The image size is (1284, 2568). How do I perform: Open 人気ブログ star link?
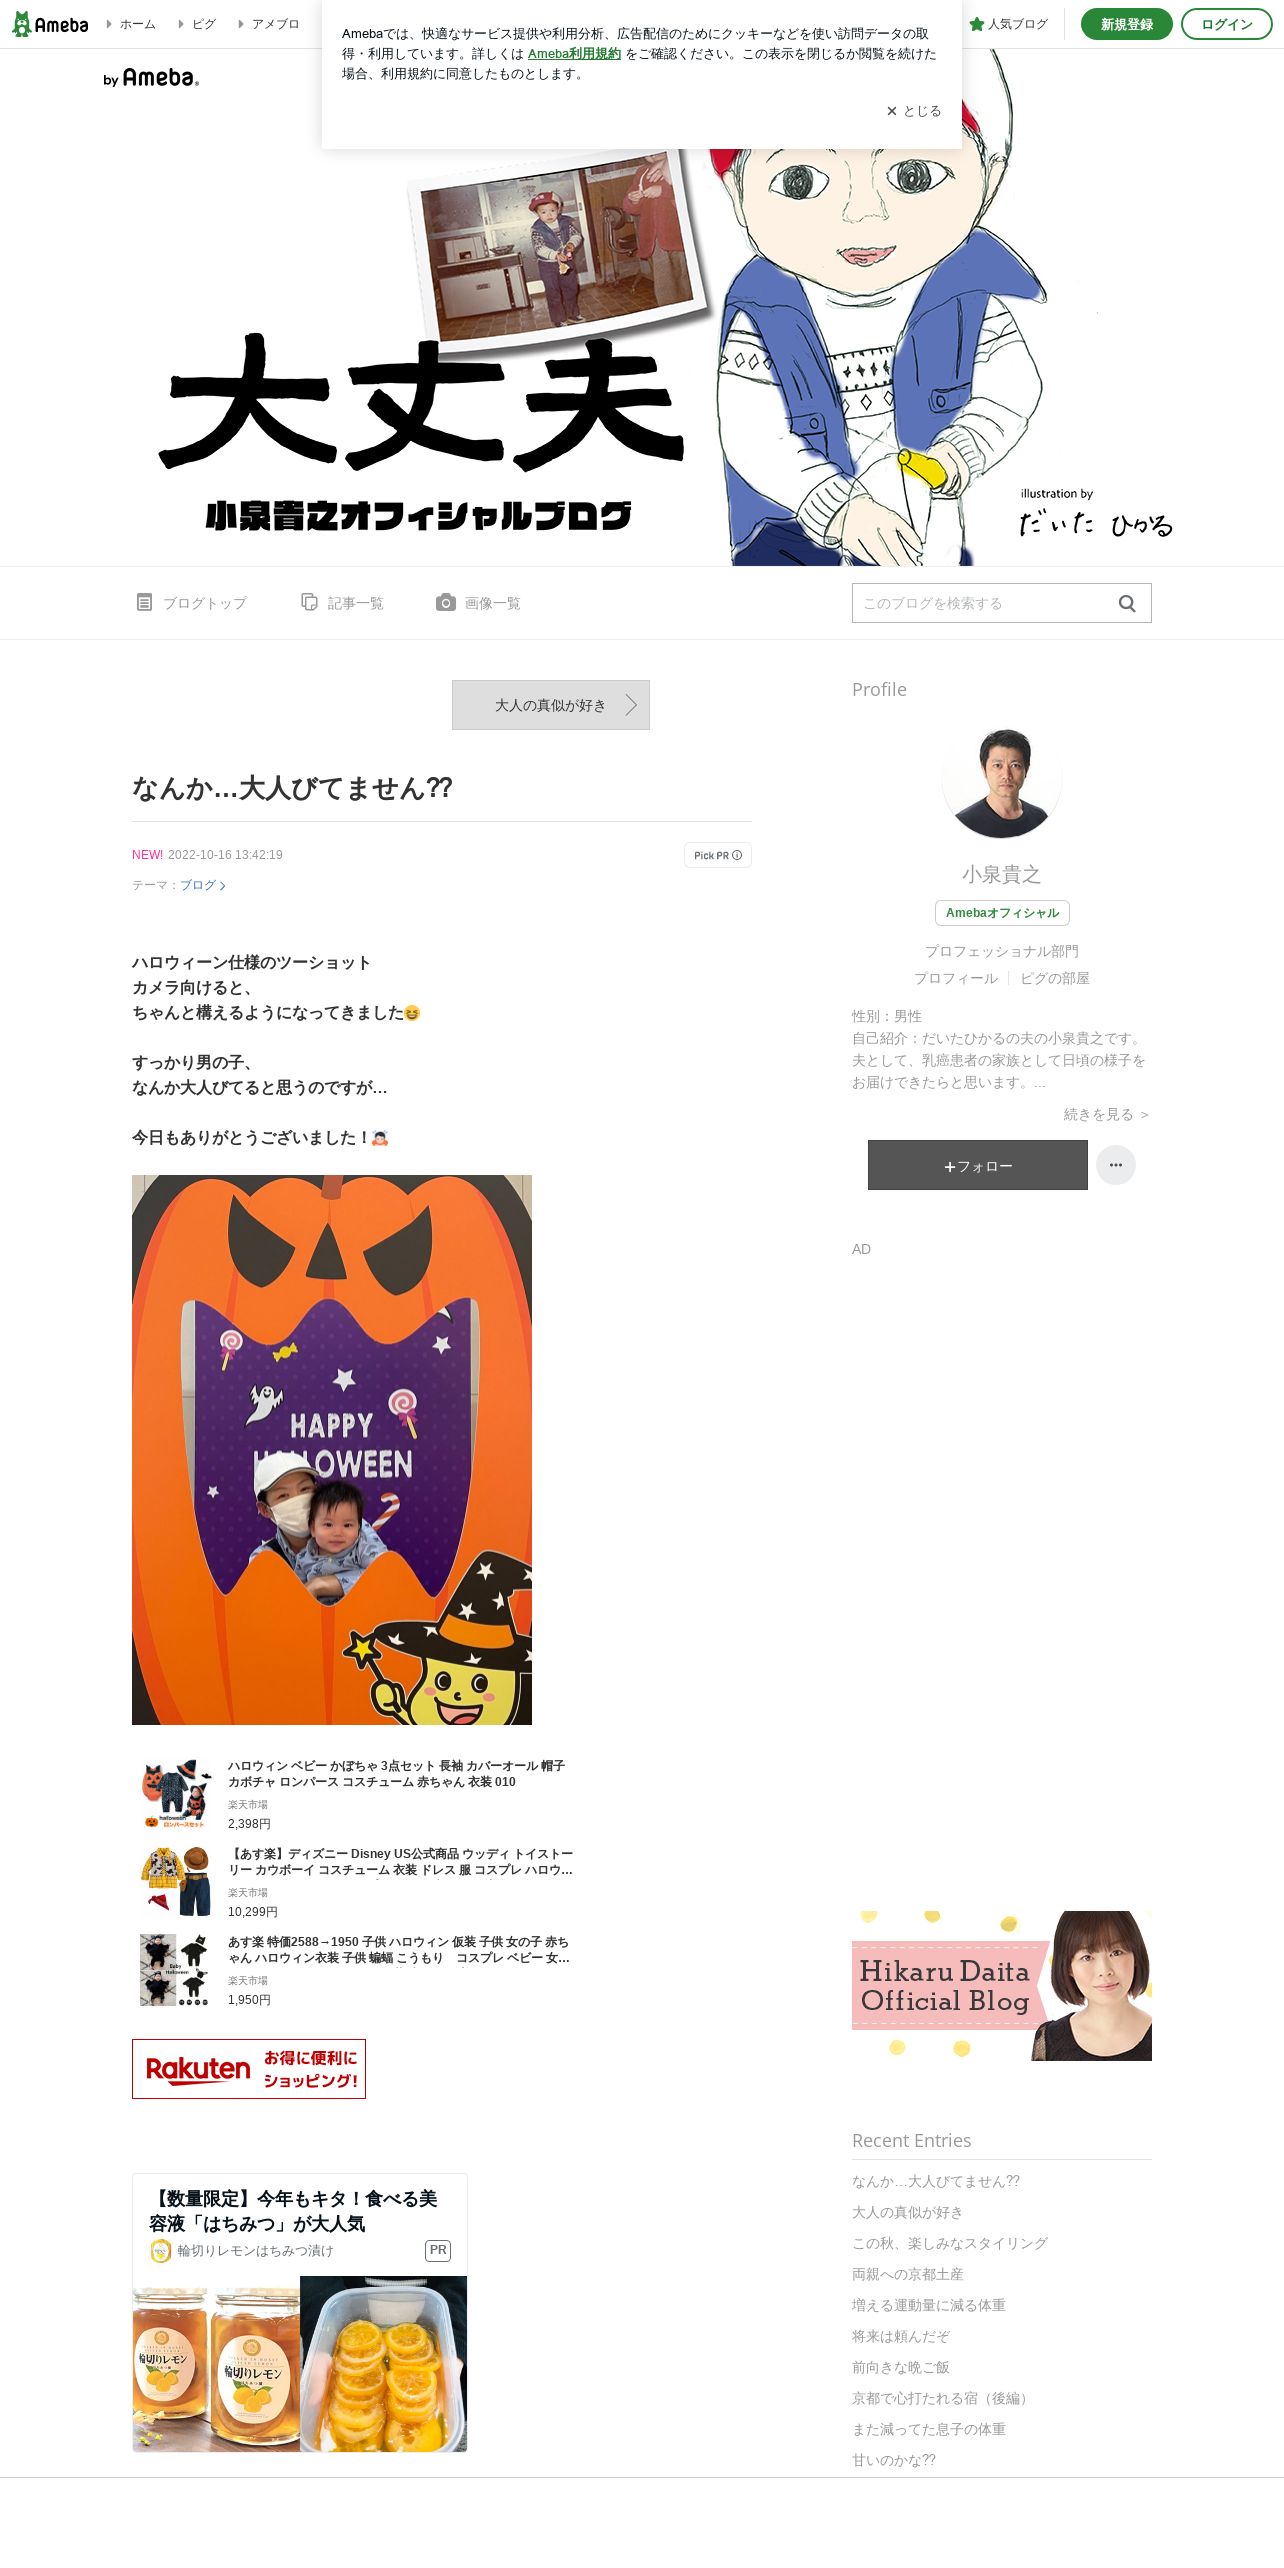(x=1009, y=24)
